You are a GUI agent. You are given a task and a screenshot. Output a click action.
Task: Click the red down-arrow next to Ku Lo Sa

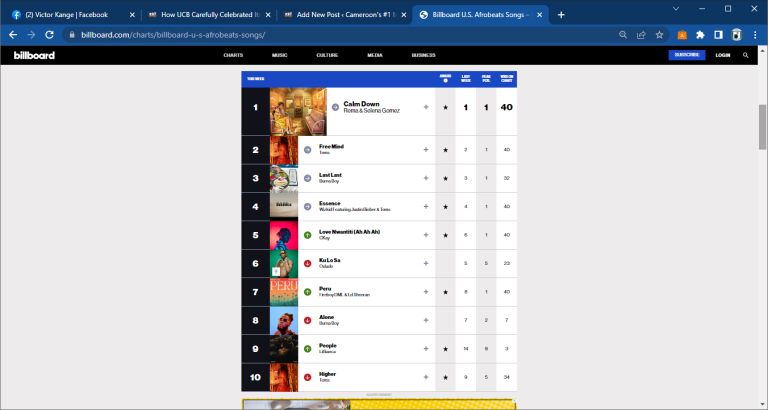pos(307,263)
